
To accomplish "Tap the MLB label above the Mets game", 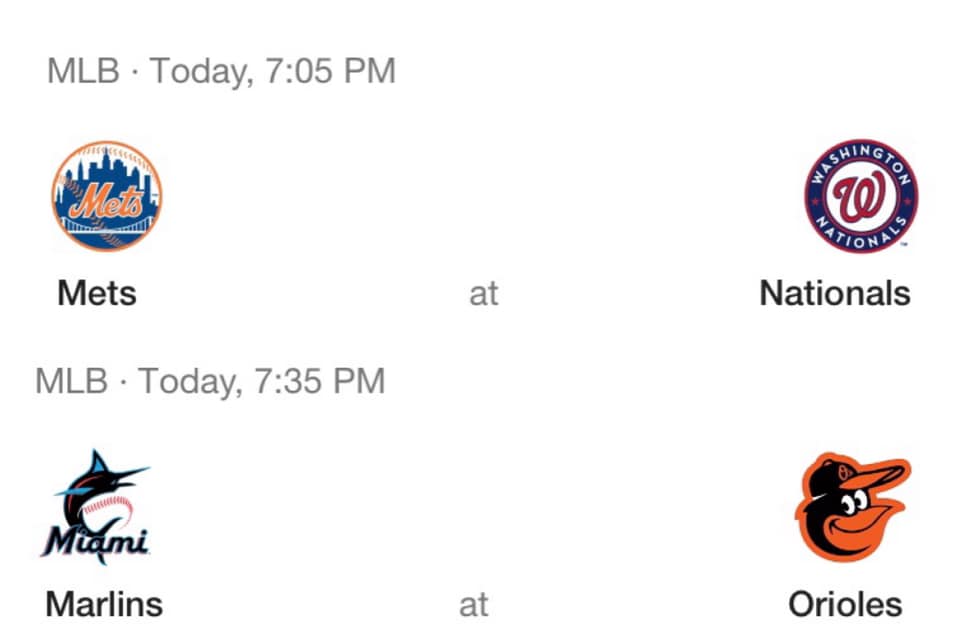I will (83, 70).
